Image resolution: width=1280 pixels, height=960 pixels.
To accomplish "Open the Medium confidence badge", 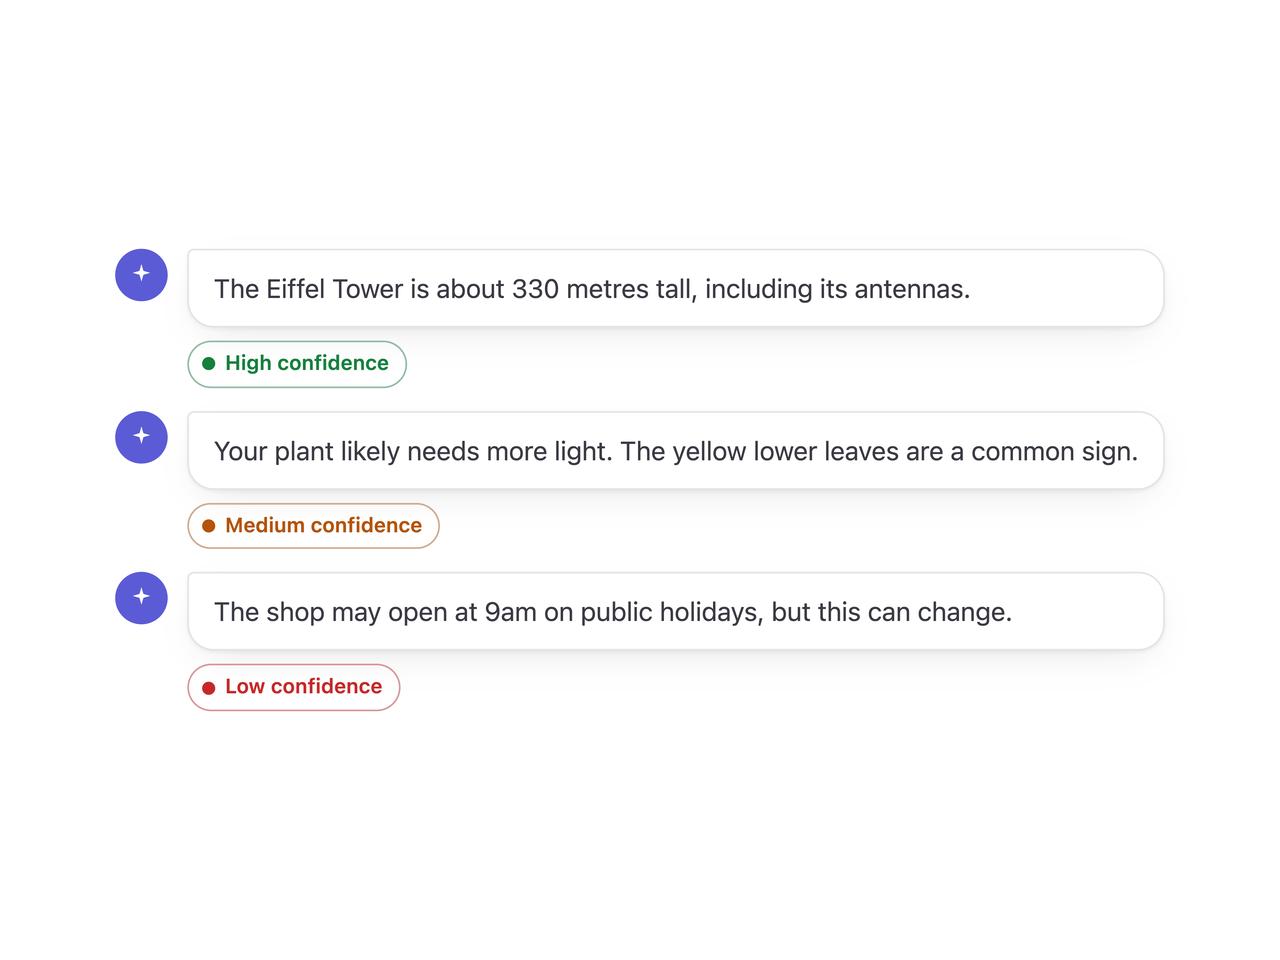I will click(x=313, y=526).
